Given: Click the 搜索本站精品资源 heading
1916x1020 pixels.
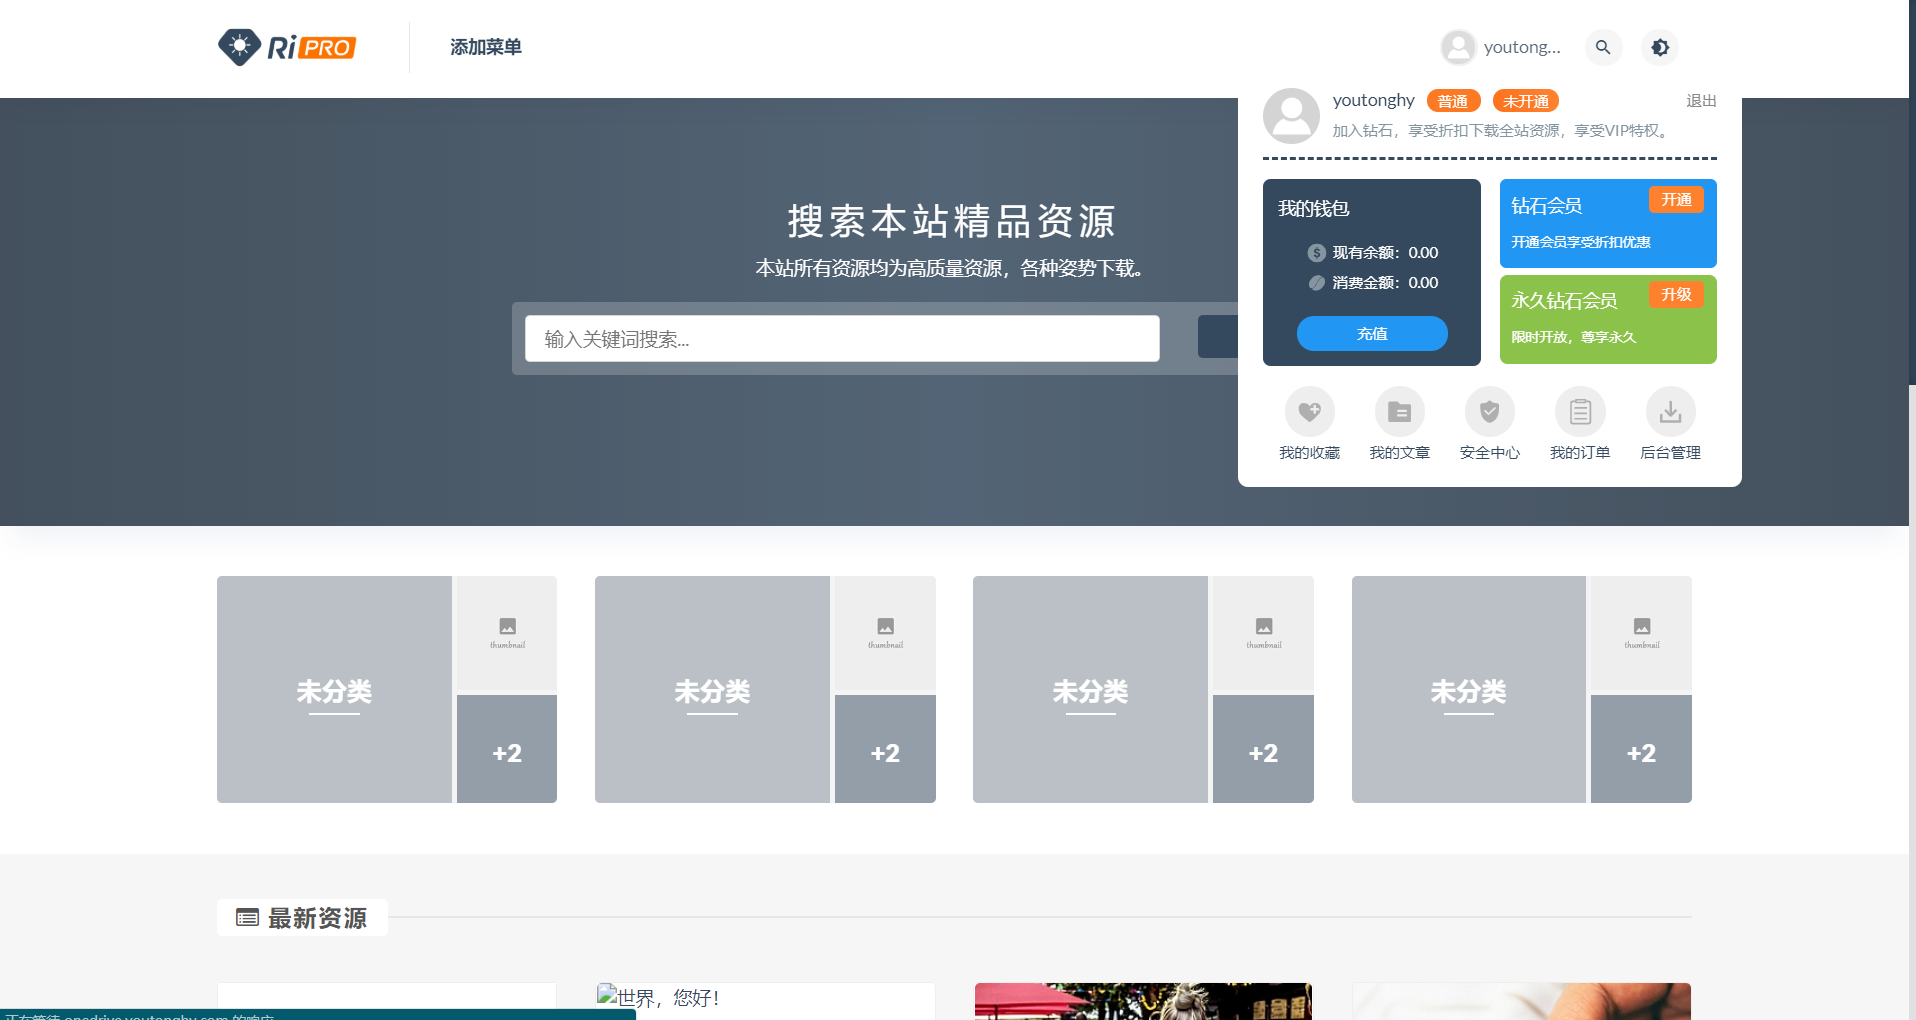Looking at the screenshot, I should pos(951,221).
